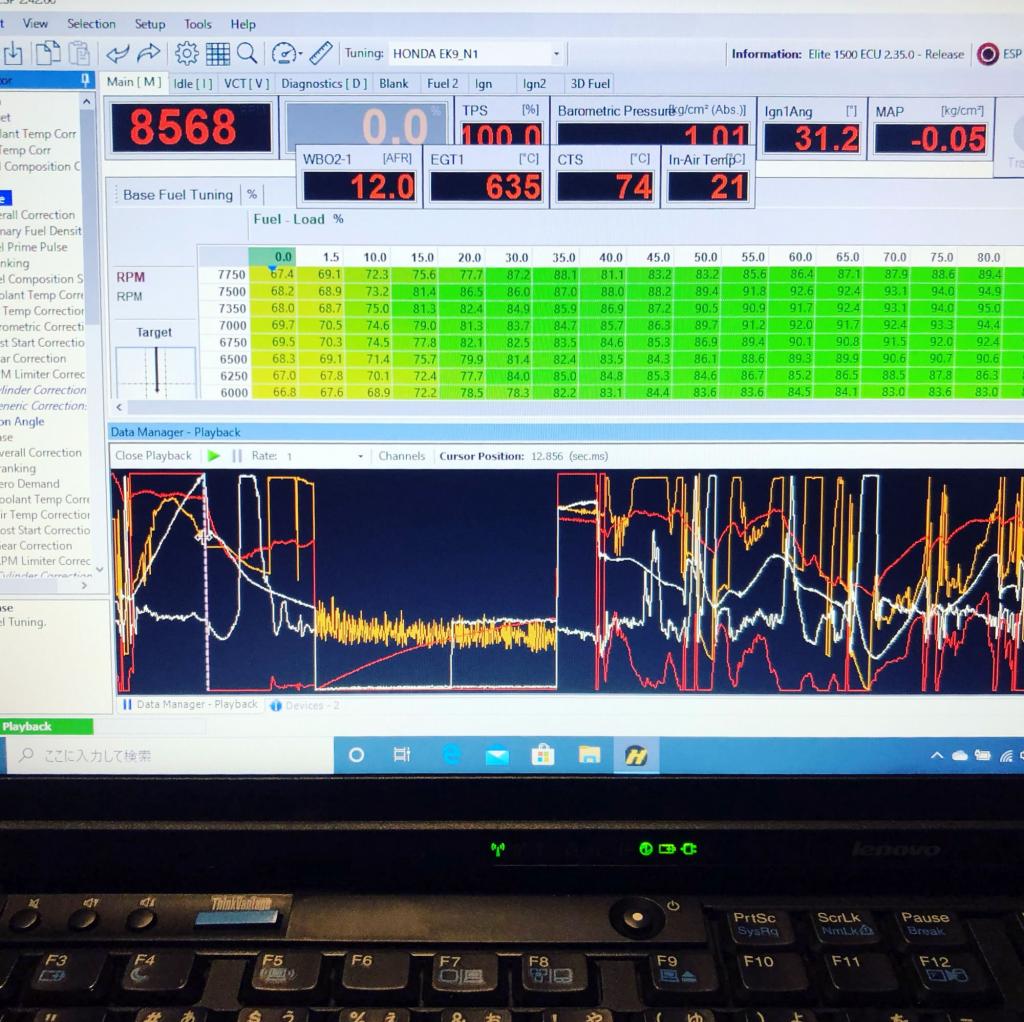Launch Haltech app from the taskbar

634,756
